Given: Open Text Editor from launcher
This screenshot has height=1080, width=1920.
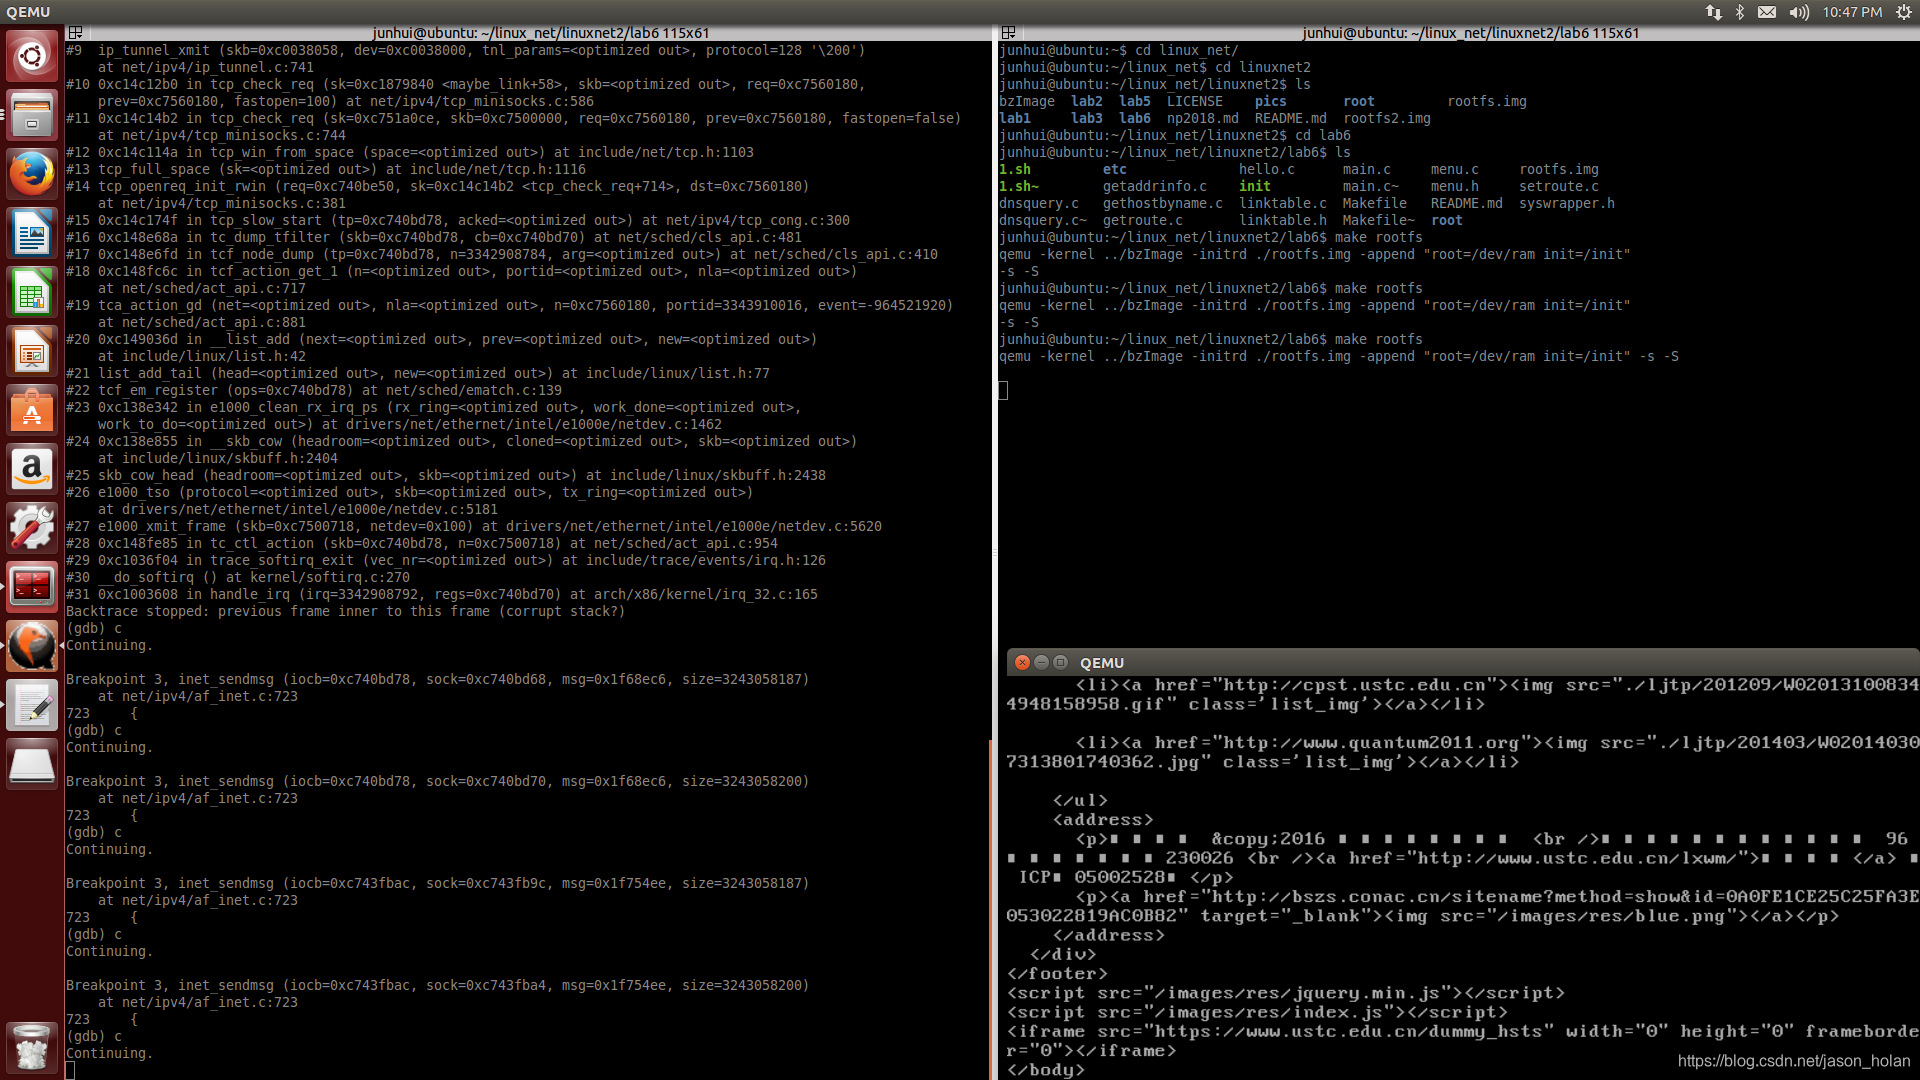Looking at the screenshot, I should point(32,705).
